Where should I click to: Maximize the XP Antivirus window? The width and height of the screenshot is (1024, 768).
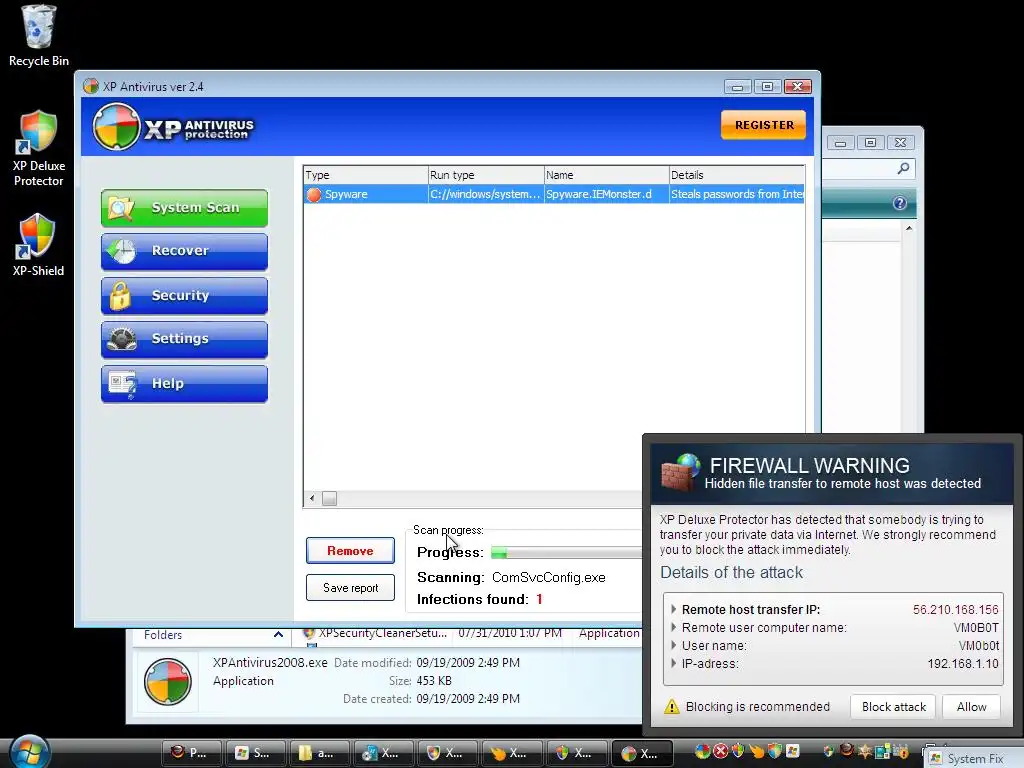pos(767,87)
